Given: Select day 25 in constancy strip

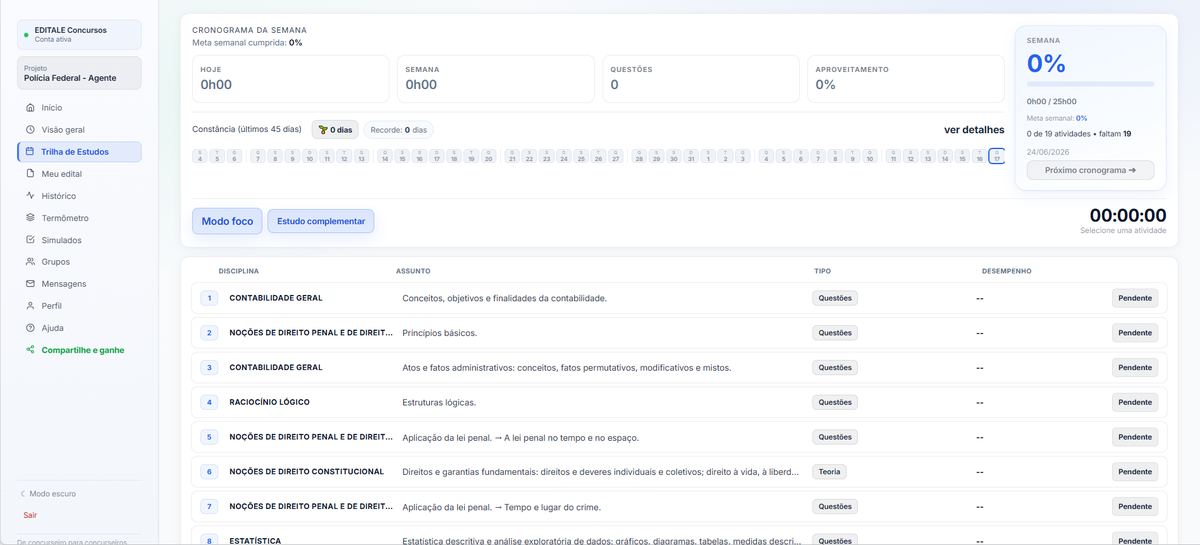Looking at the screenshot, I should click(x=581, y=156).
